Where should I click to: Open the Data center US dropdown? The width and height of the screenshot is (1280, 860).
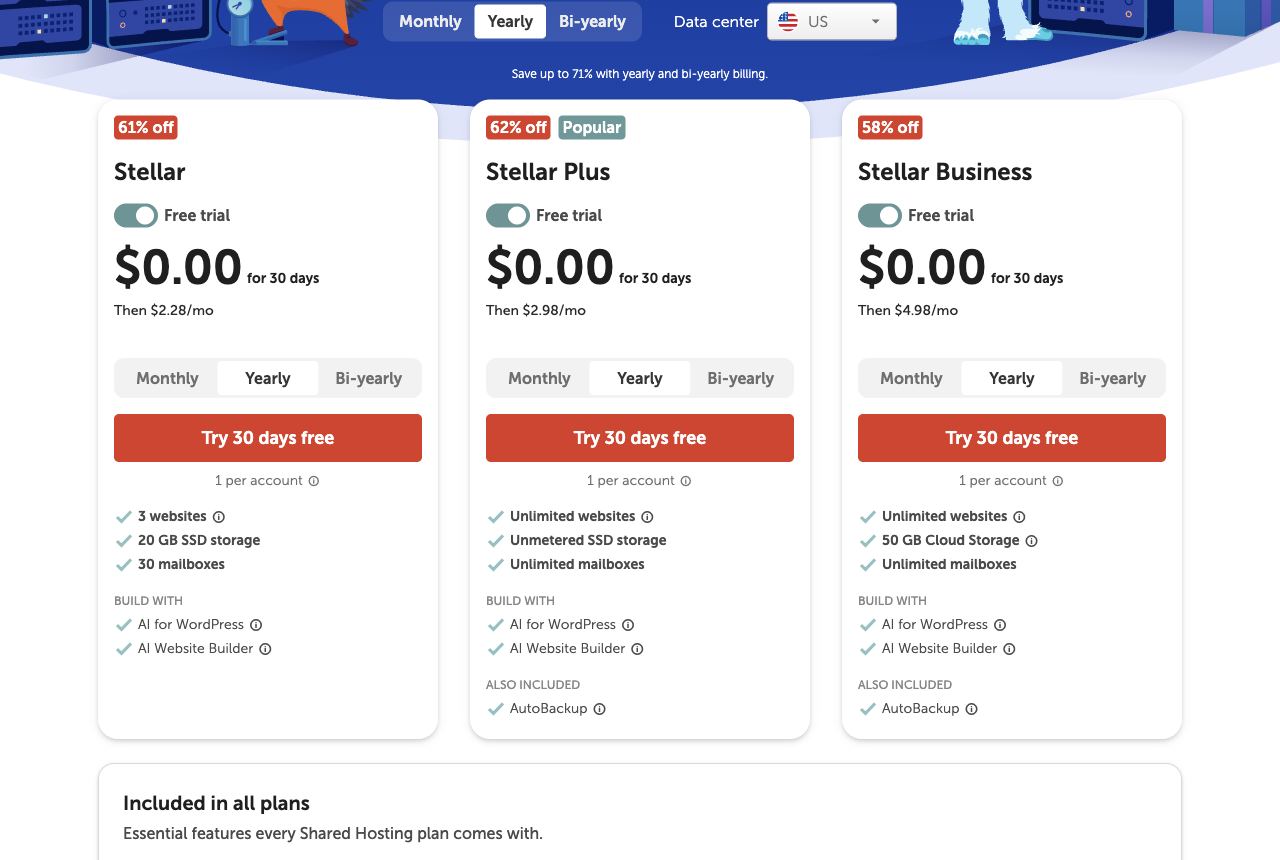[x=832, y=22]
